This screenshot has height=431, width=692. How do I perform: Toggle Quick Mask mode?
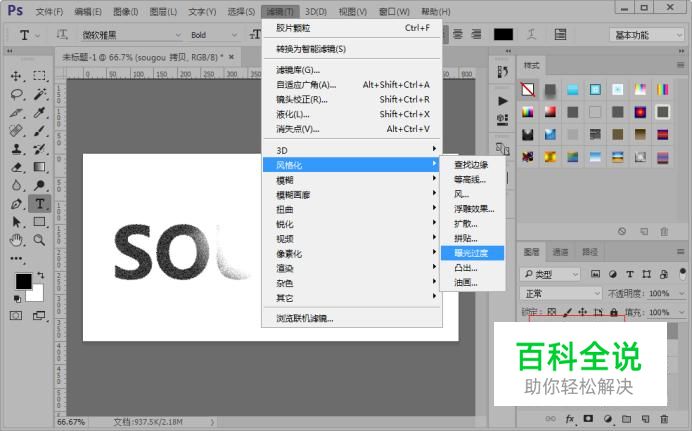coord(16,315)
